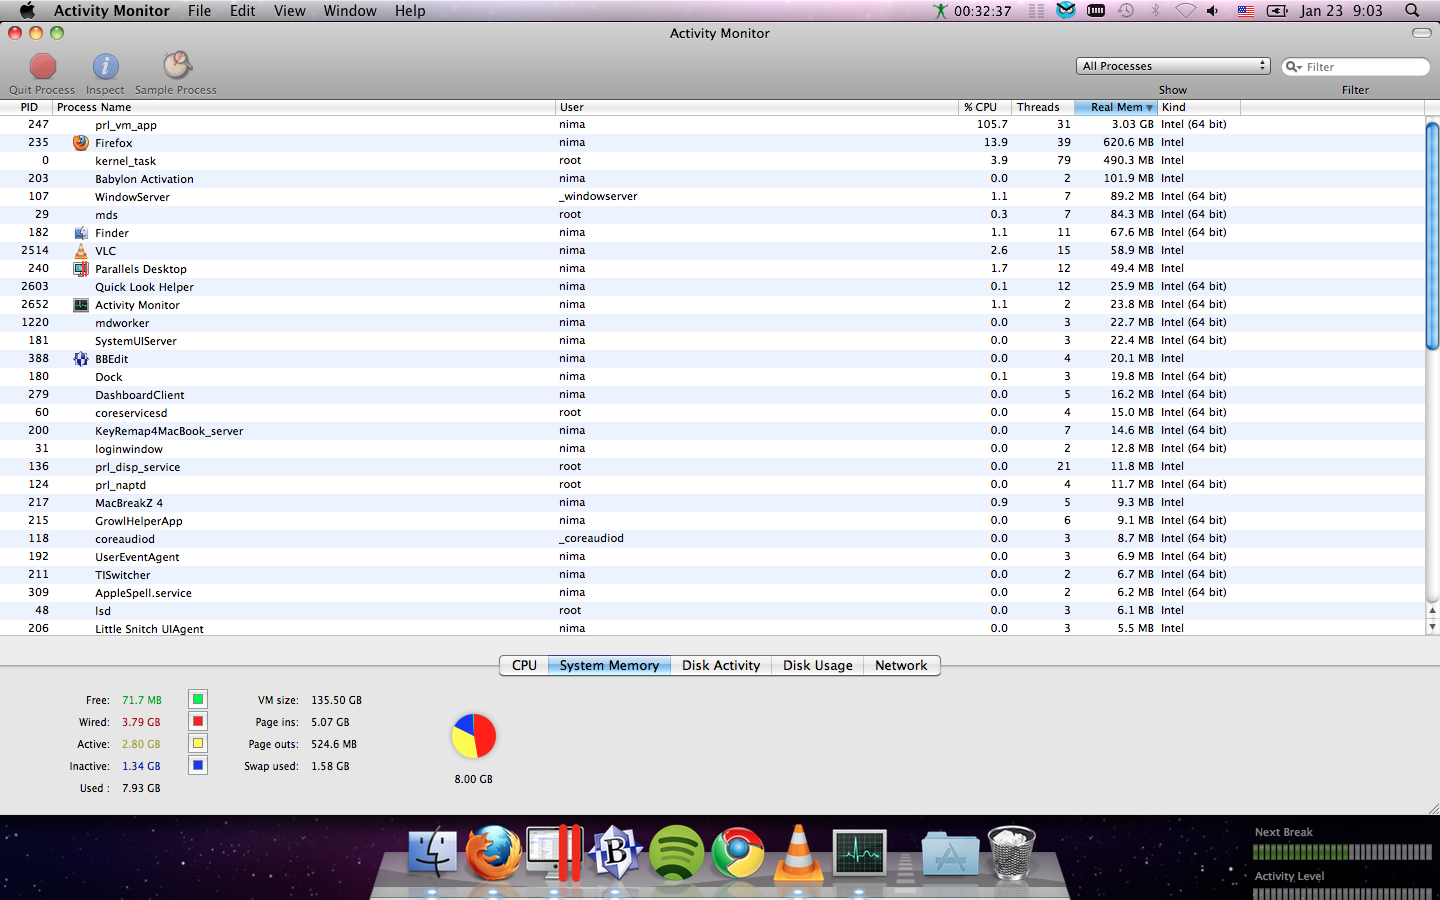Sort by the User column header

(x=757, y=107)
